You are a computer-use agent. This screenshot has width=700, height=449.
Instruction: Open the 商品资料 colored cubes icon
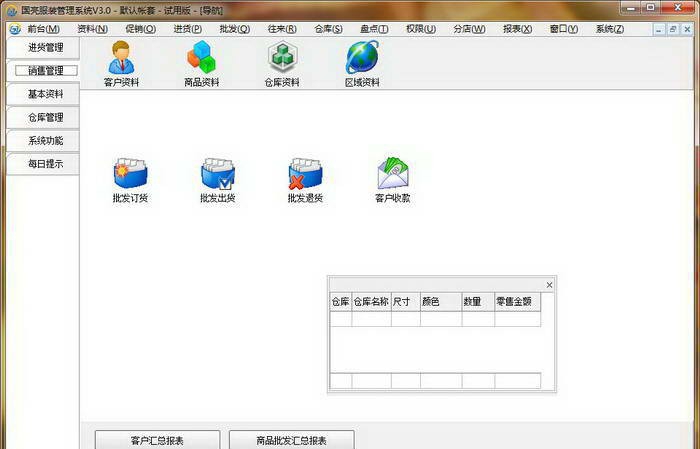coord(201,64)
